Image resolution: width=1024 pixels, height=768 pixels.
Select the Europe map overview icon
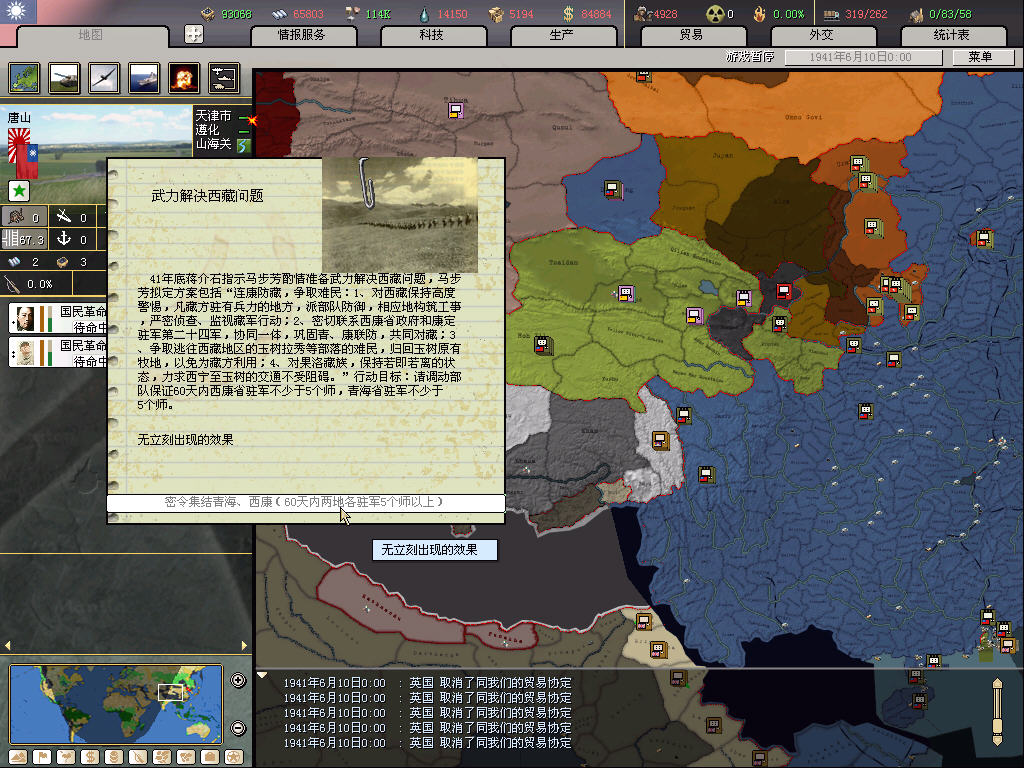(25, 77)
